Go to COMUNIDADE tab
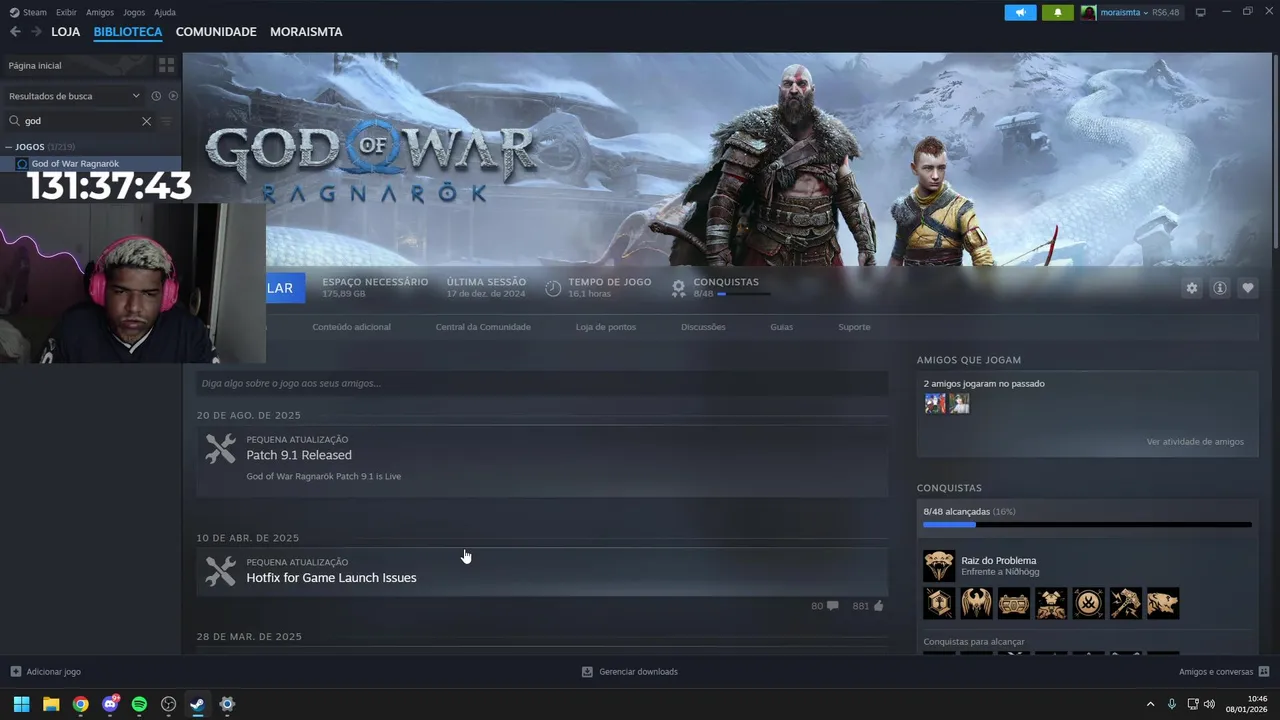The image size is (1280, 720). tap(216, 32)
